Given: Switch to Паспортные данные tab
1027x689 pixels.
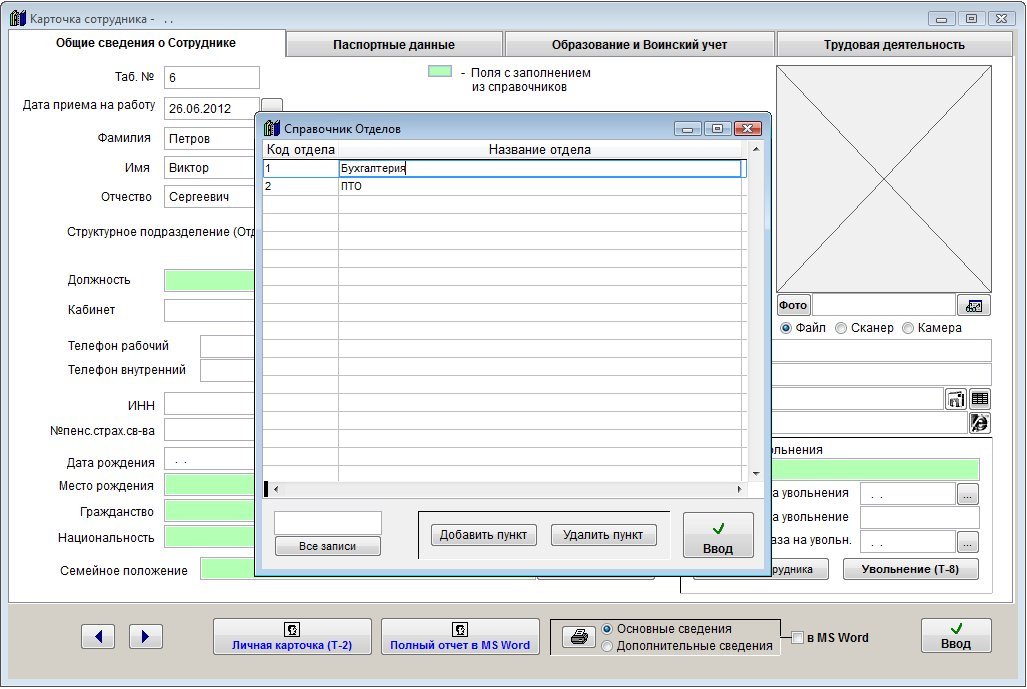Looking at the screenshot, I should click(394, 45).
